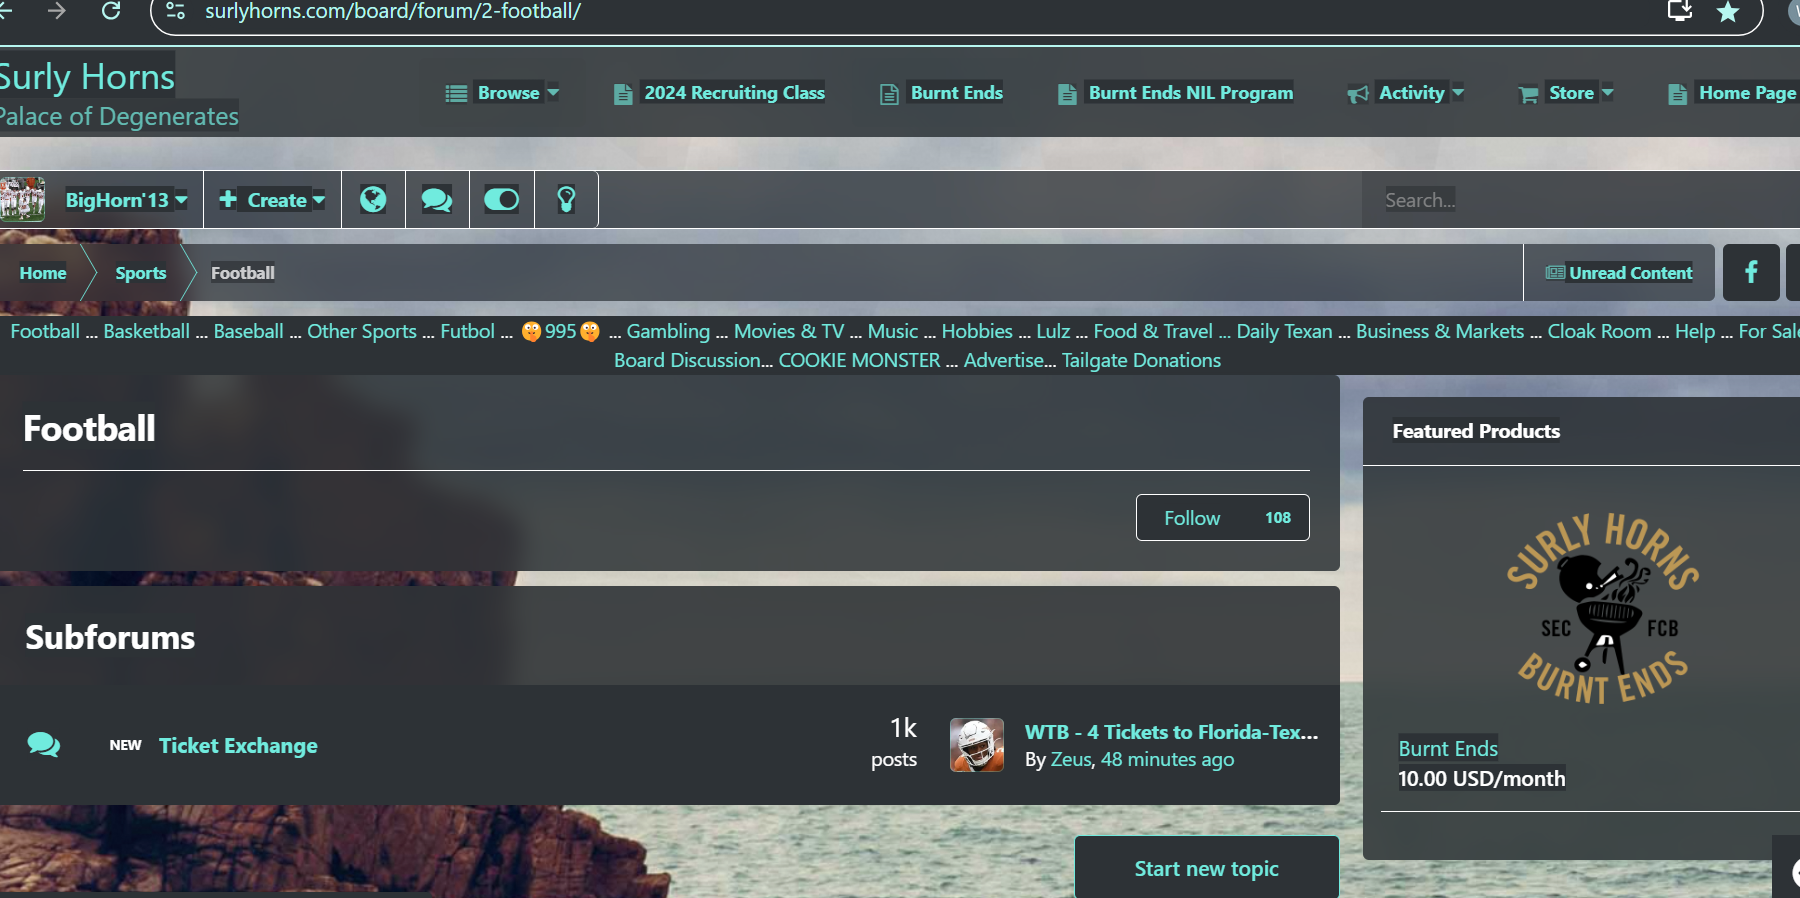The height and width of the screenshot is (898, 1800).
Task: Open site information icon in address bar
Action: (175, 11)
